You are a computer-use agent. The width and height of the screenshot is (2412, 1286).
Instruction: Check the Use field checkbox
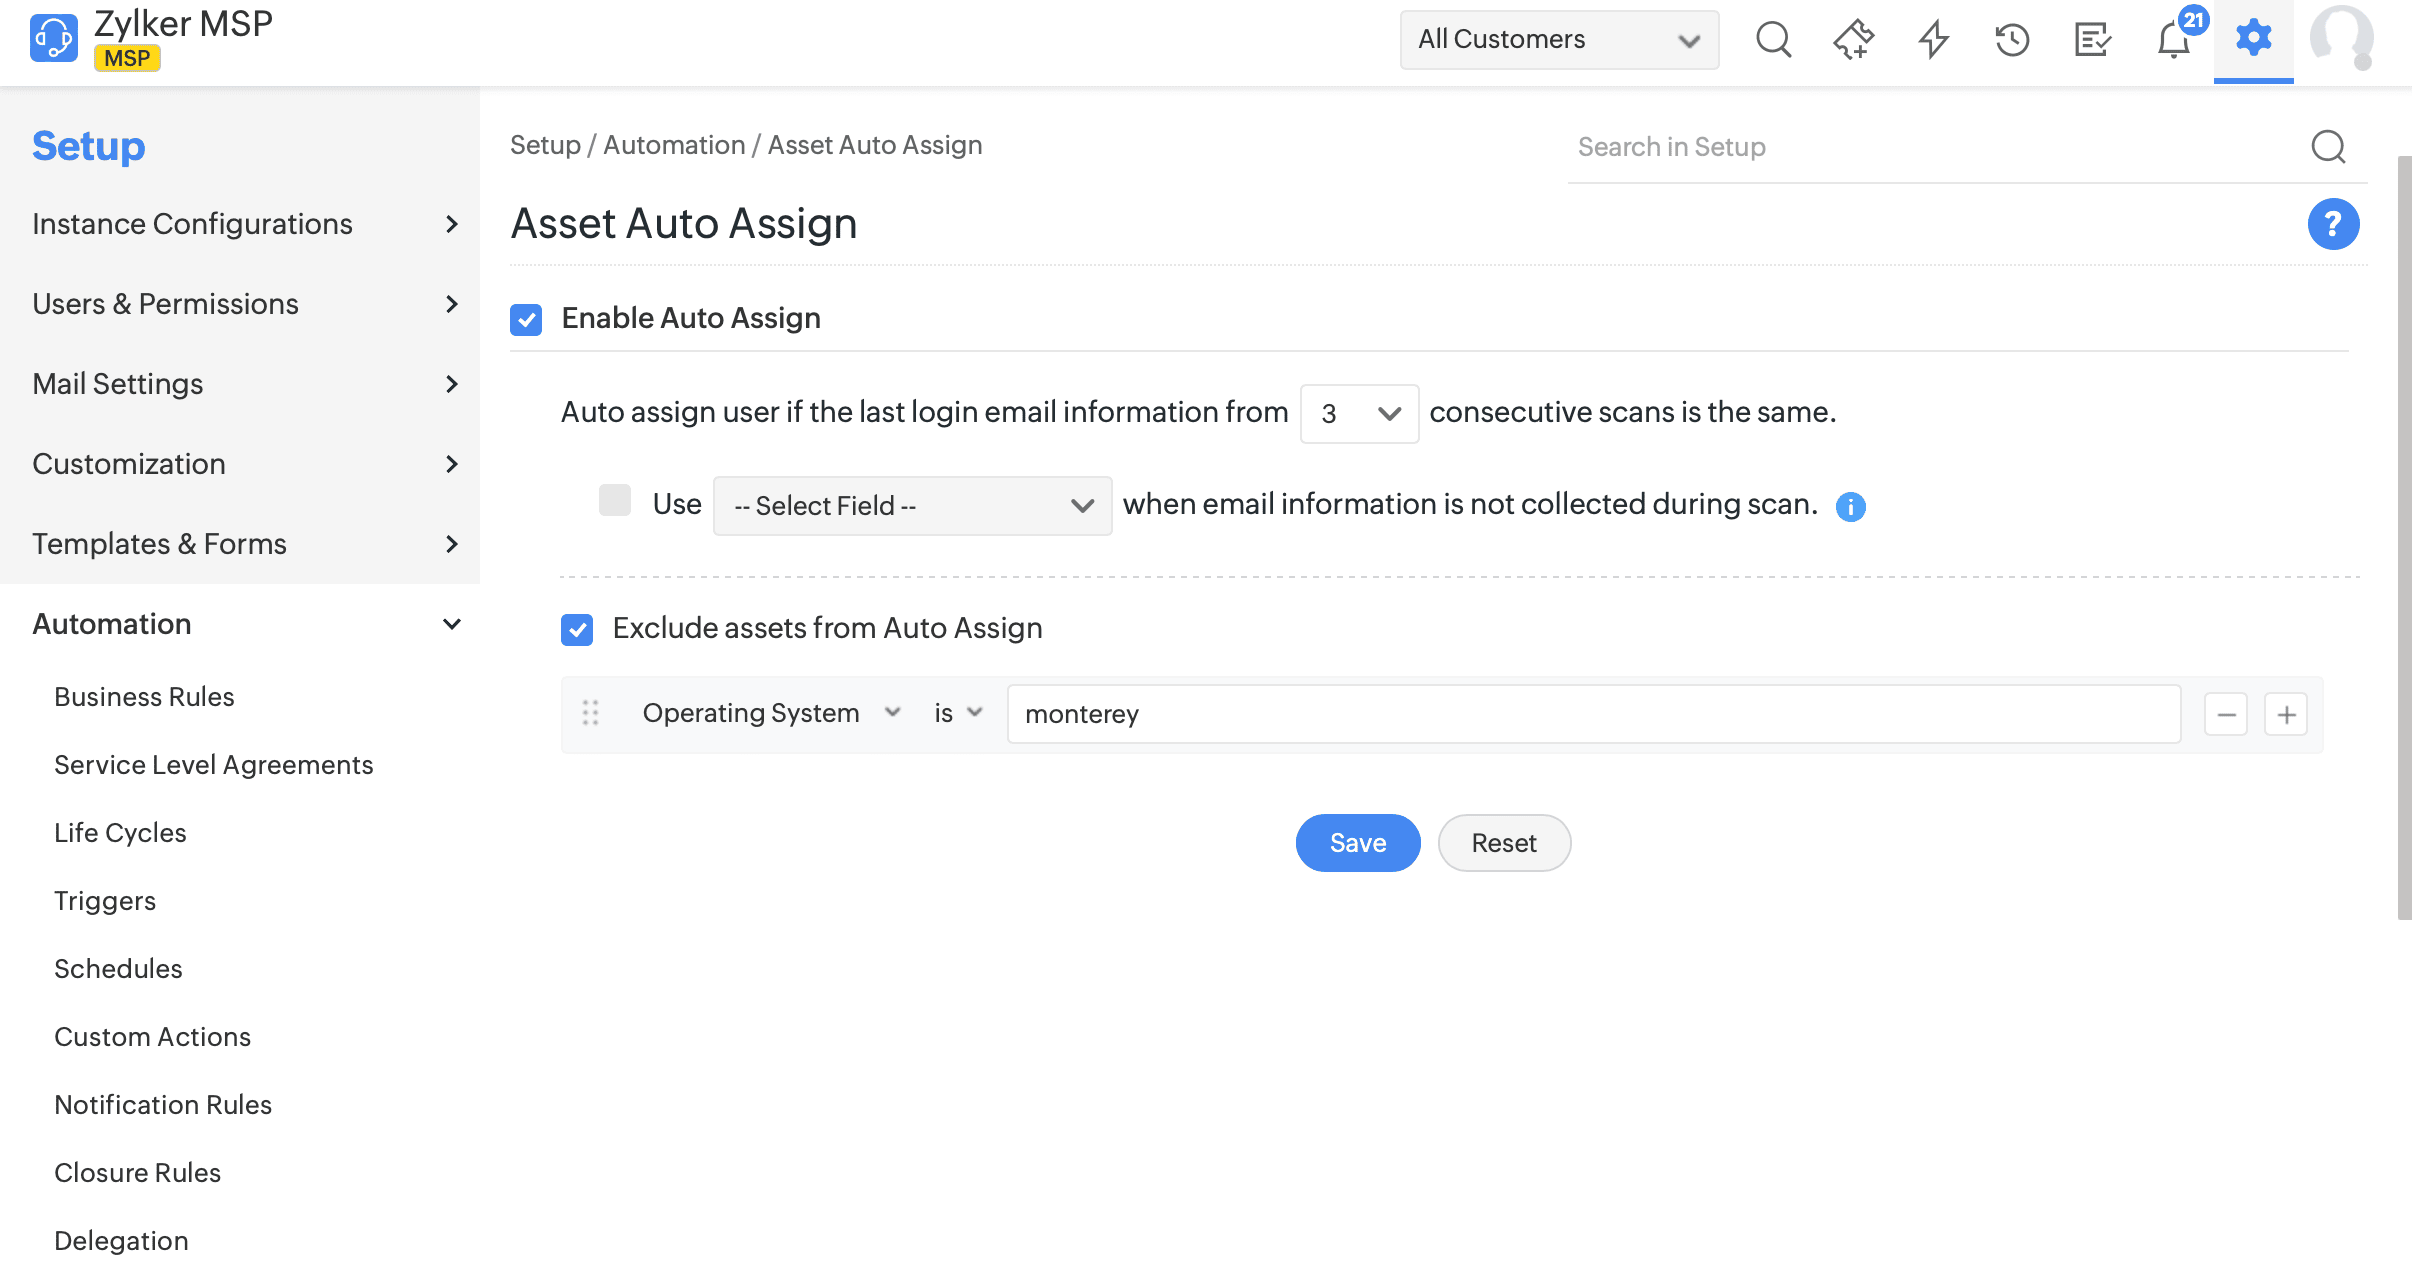[x=615, y=501]
